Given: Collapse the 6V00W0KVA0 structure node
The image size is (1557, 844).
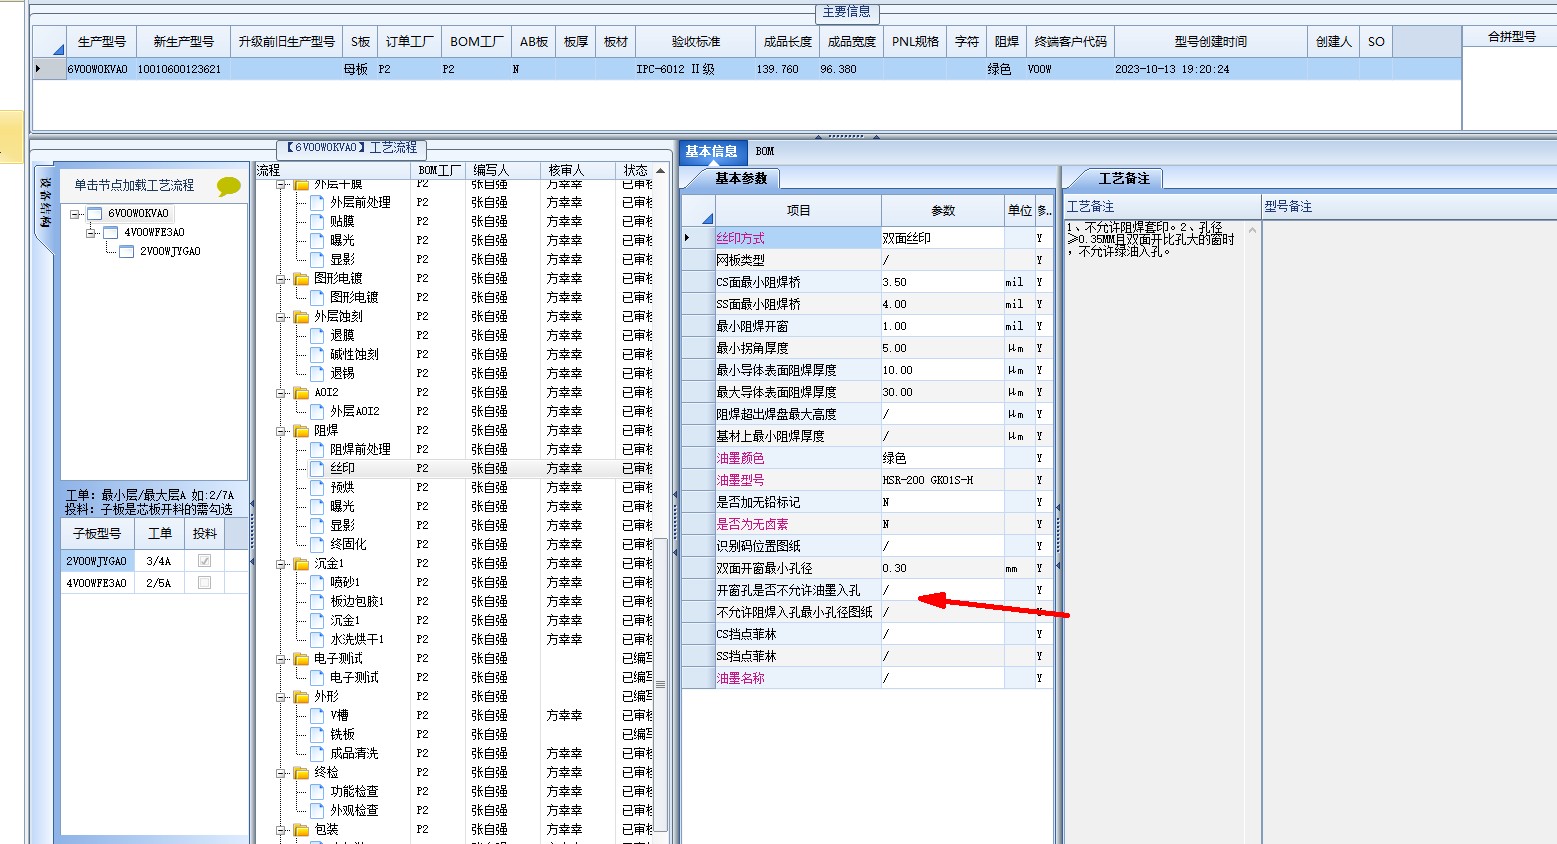Looking at the screenshot, I should [74, 214].
